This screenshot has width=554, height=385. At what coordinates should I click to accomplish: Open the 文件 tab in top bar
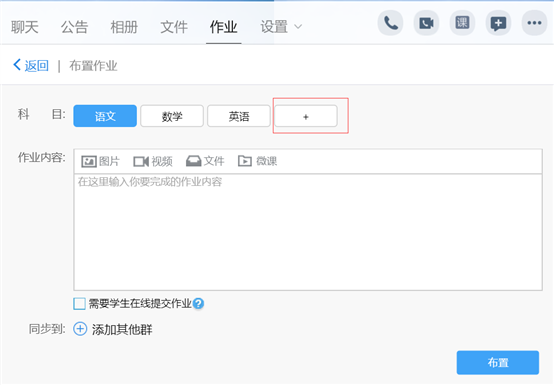coord(174,27)
